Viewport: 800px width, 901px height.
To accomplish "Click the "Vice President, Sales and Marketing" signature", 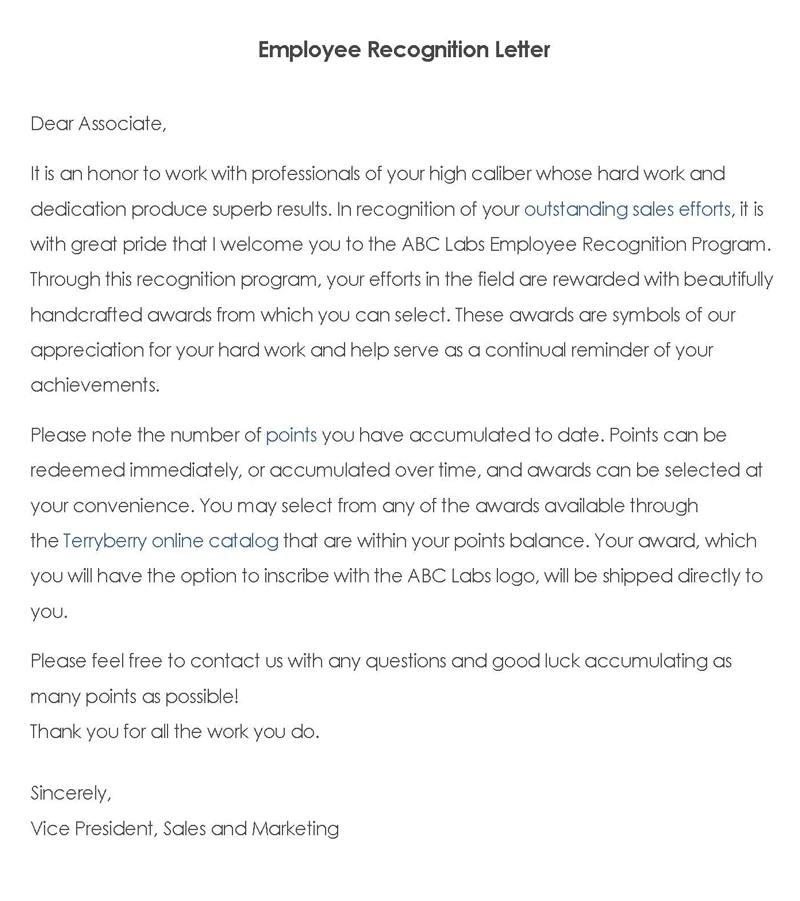I will (x=184, y=828).
